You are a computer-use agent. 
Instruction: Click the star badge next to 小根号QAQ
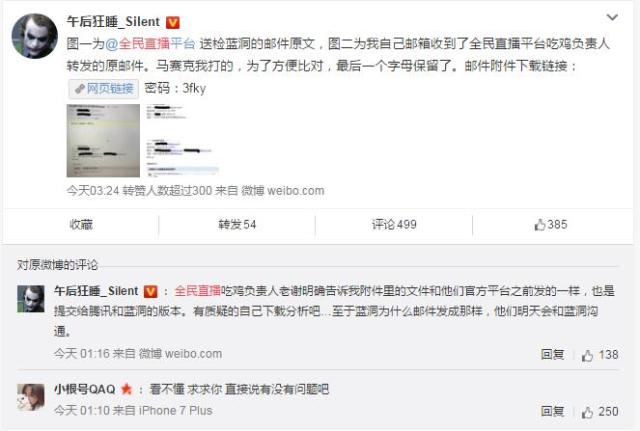click(x=127, y=389)
